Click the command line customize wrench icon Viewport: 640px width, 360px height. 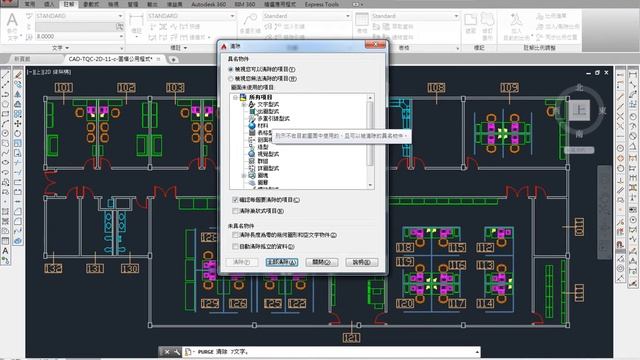(177, 351)
